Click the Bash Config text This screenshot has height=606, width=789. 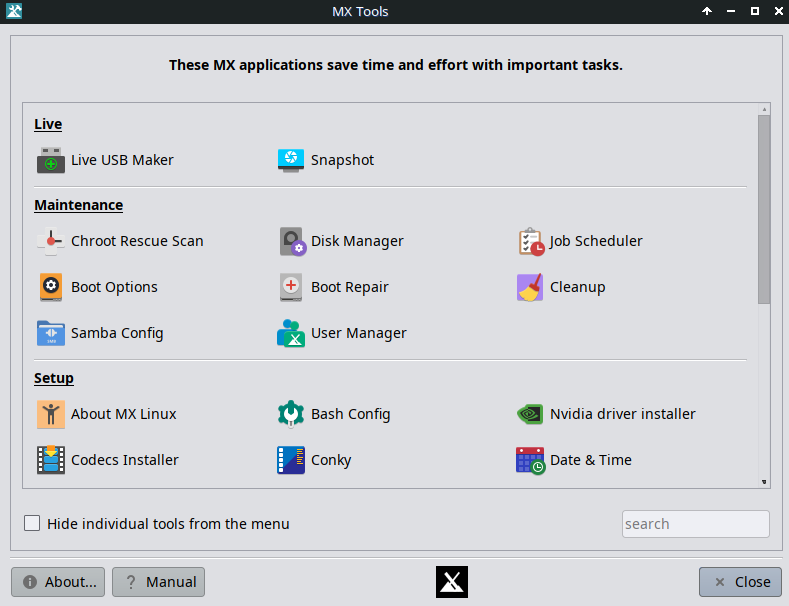pyautogui.click(x=351, y=414)
